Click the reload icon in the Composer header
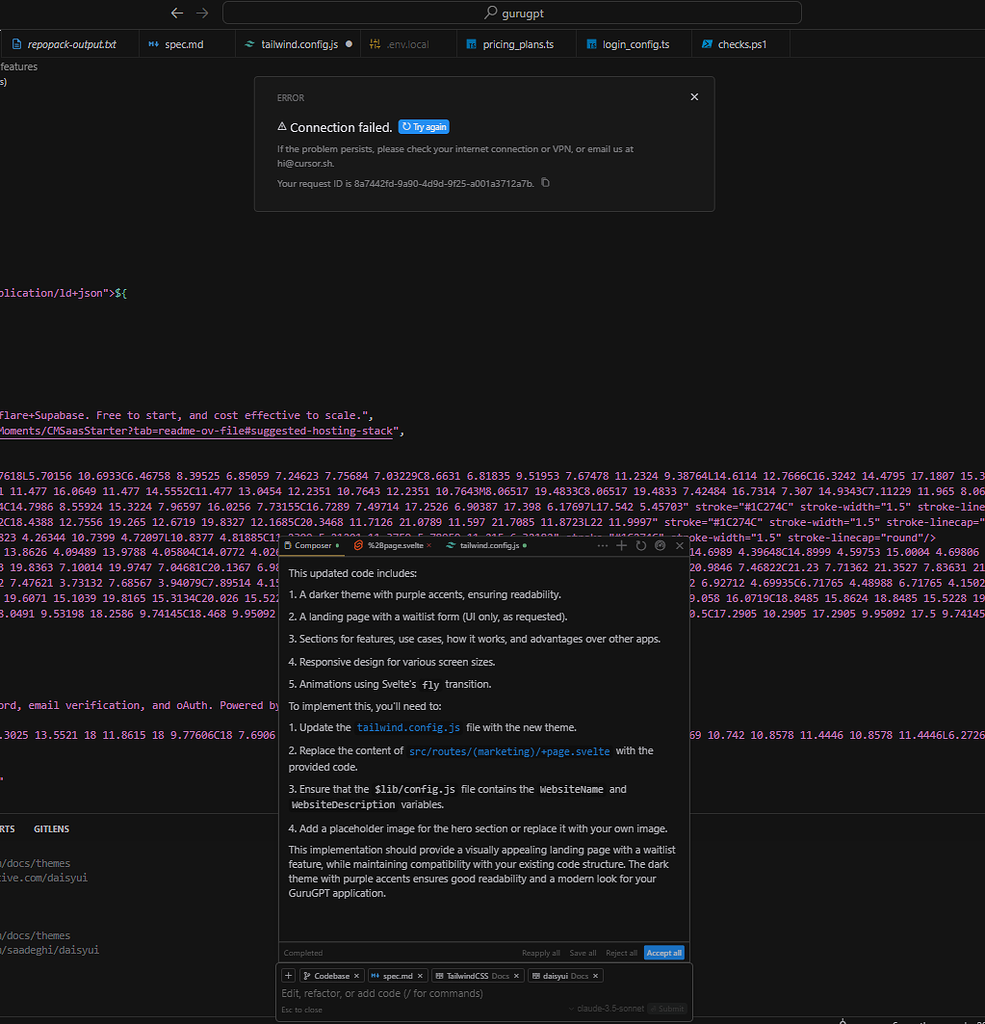 pos(641,545)
